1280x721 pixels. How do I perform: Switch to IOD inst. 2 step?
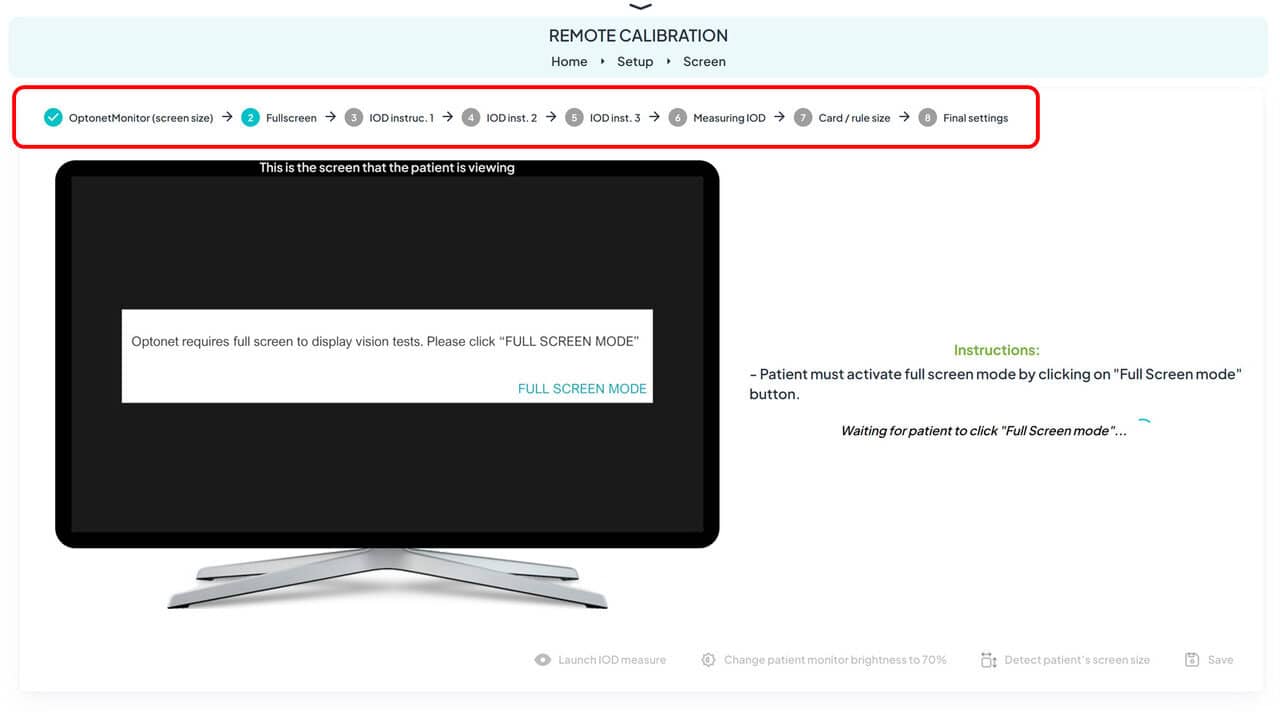click(511, 118)
